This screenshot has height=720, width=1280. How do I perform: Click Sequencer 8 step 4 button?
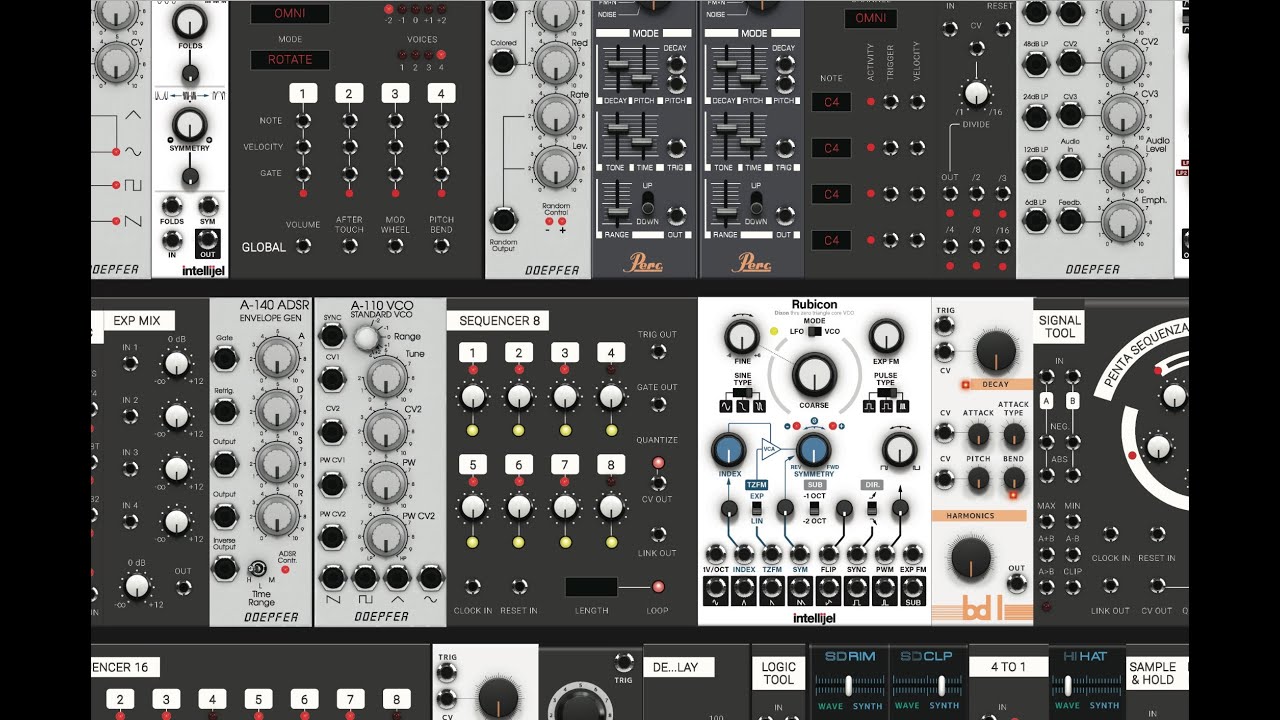tap(611, 353)
